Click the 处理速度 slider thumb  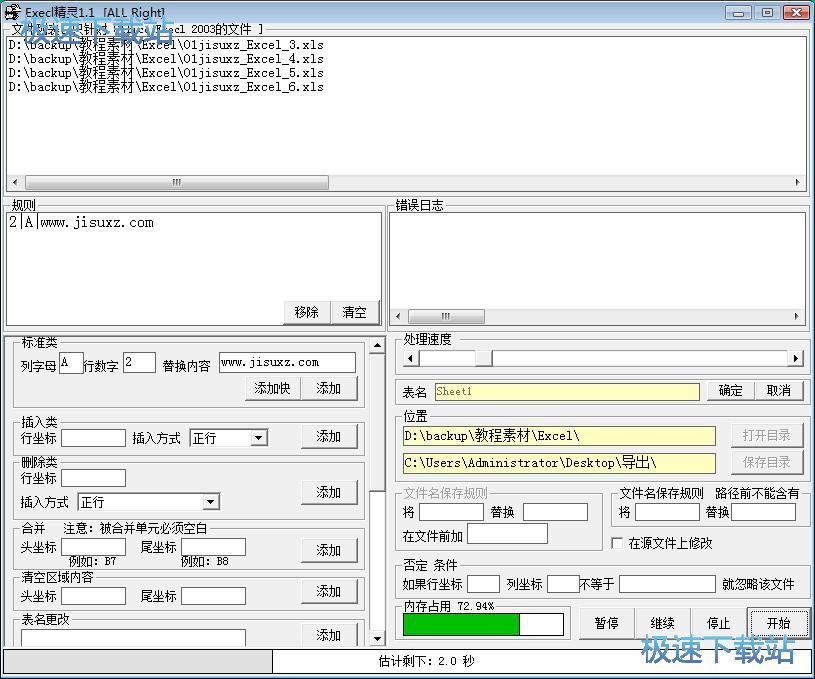pos(484,358)
